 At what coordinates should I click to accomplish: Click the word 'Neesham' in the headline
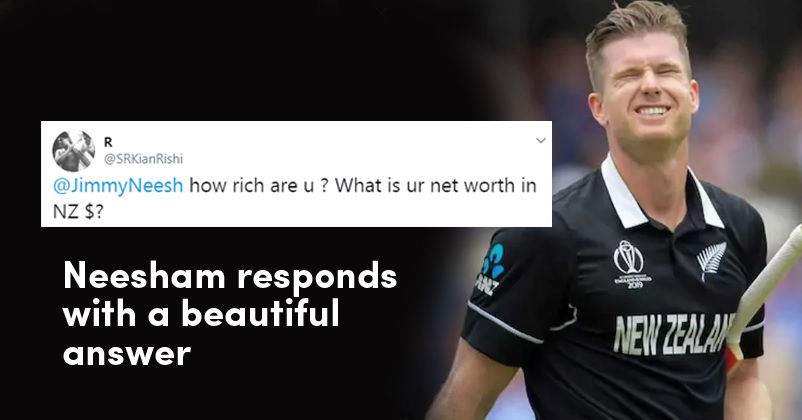click(144, 276)
